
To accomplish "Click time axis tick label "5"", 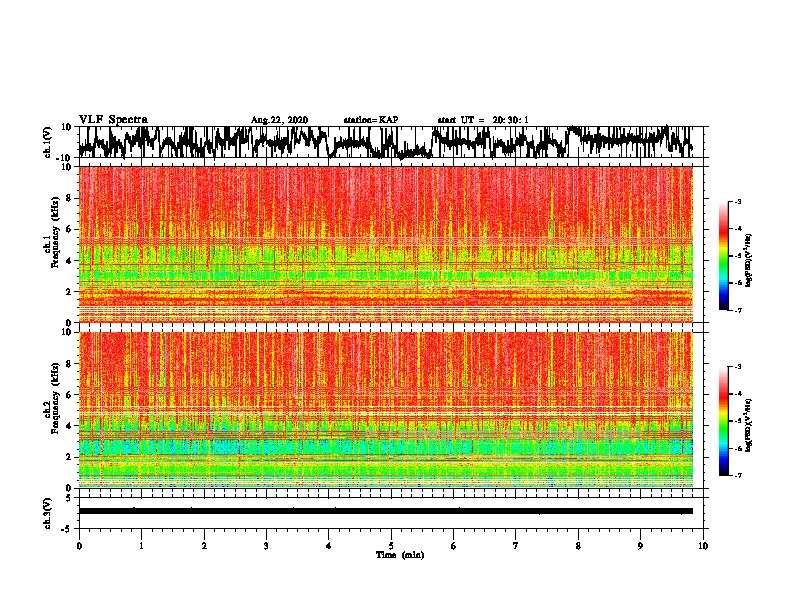I will (391, 546).
